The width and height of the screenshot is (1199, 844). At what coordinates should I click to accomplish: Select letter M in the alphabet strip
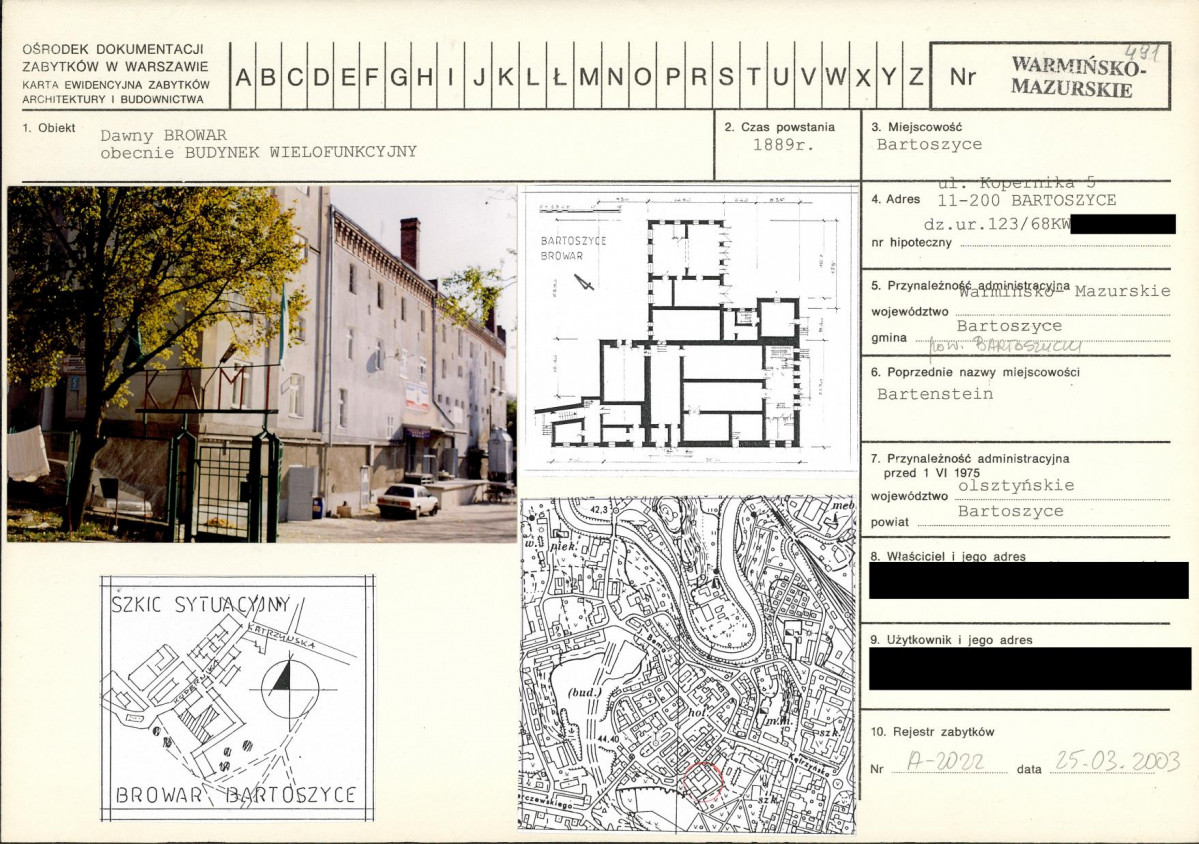pyautogui.click(x=588, y=76)
